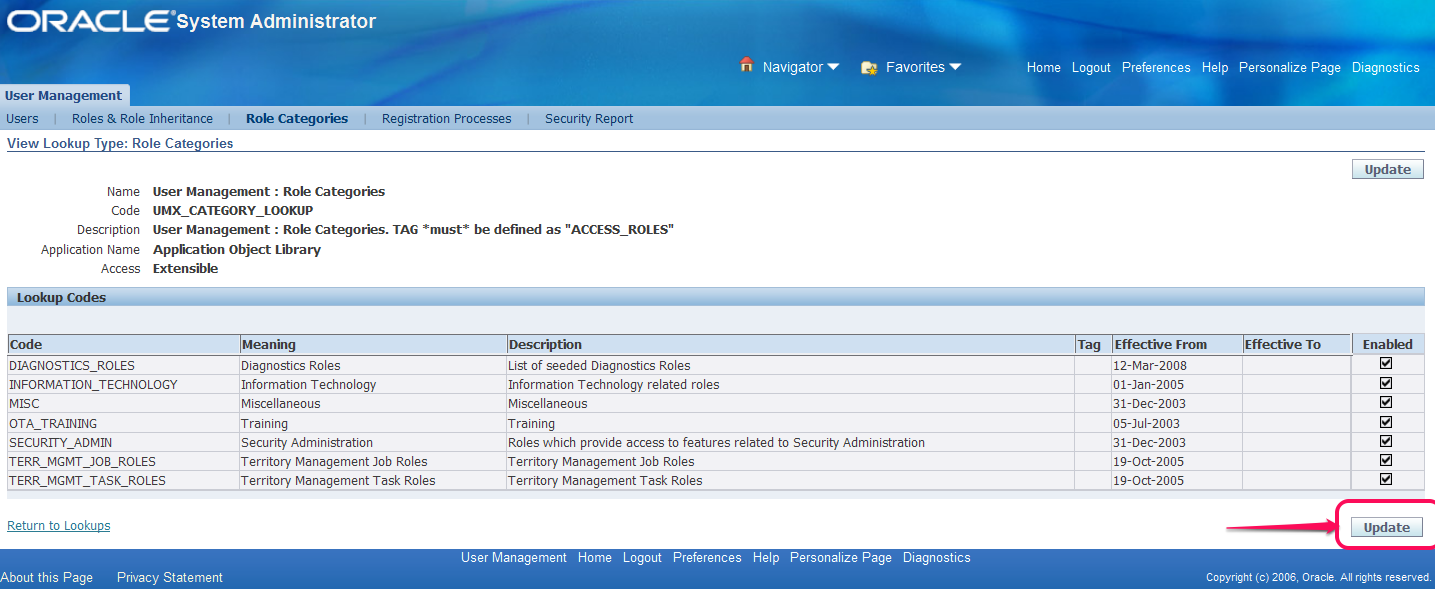Click Diagnostics in the footer links
The image size is (1435, 601).
pos(937,558)
